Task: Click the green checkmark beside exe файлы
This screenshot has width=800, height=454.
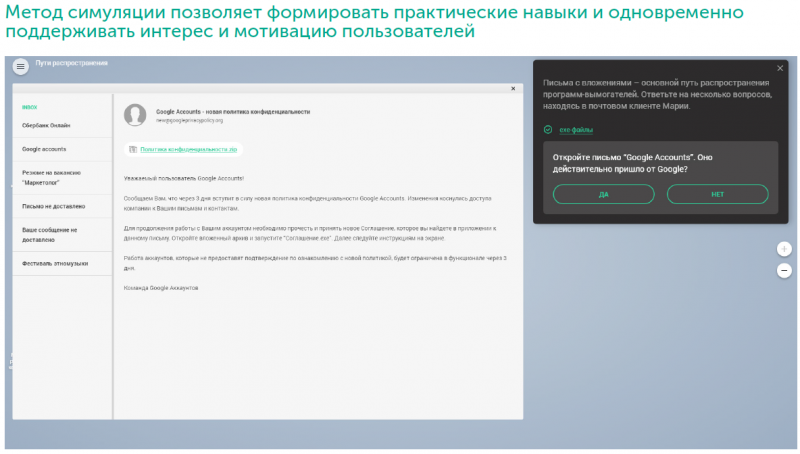Action: (548, 129)
